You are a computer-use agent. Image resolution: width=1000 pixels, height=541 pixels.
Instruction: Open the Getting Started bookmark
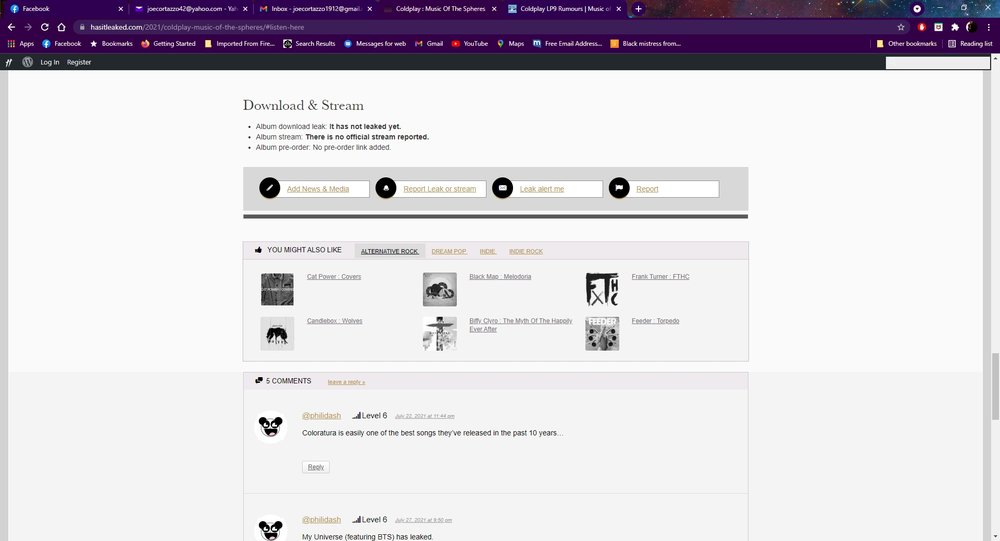pyautogui.click(x=168, y=43)
